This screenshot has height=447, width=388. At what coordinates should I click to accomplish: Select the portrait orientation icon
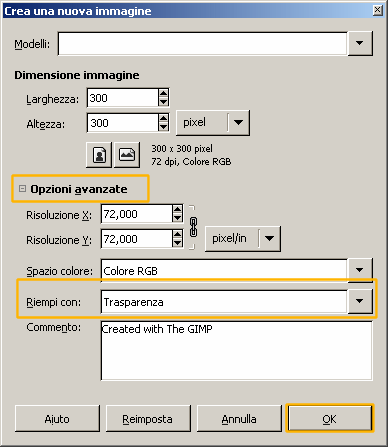pos(99,155)
